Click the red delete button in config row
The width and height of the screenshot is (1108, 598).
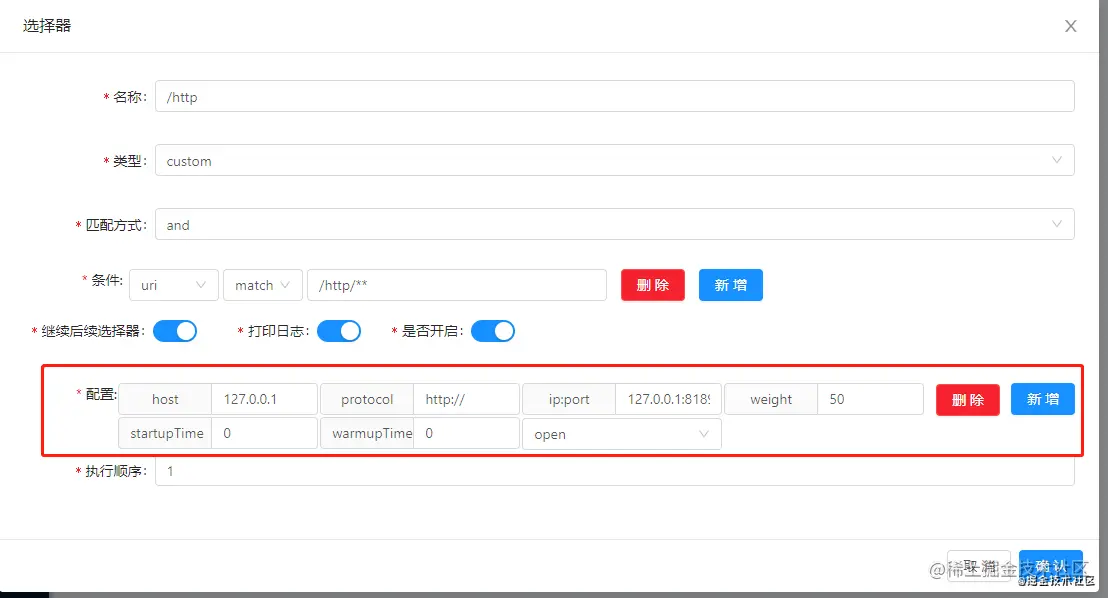coord(967,399)
